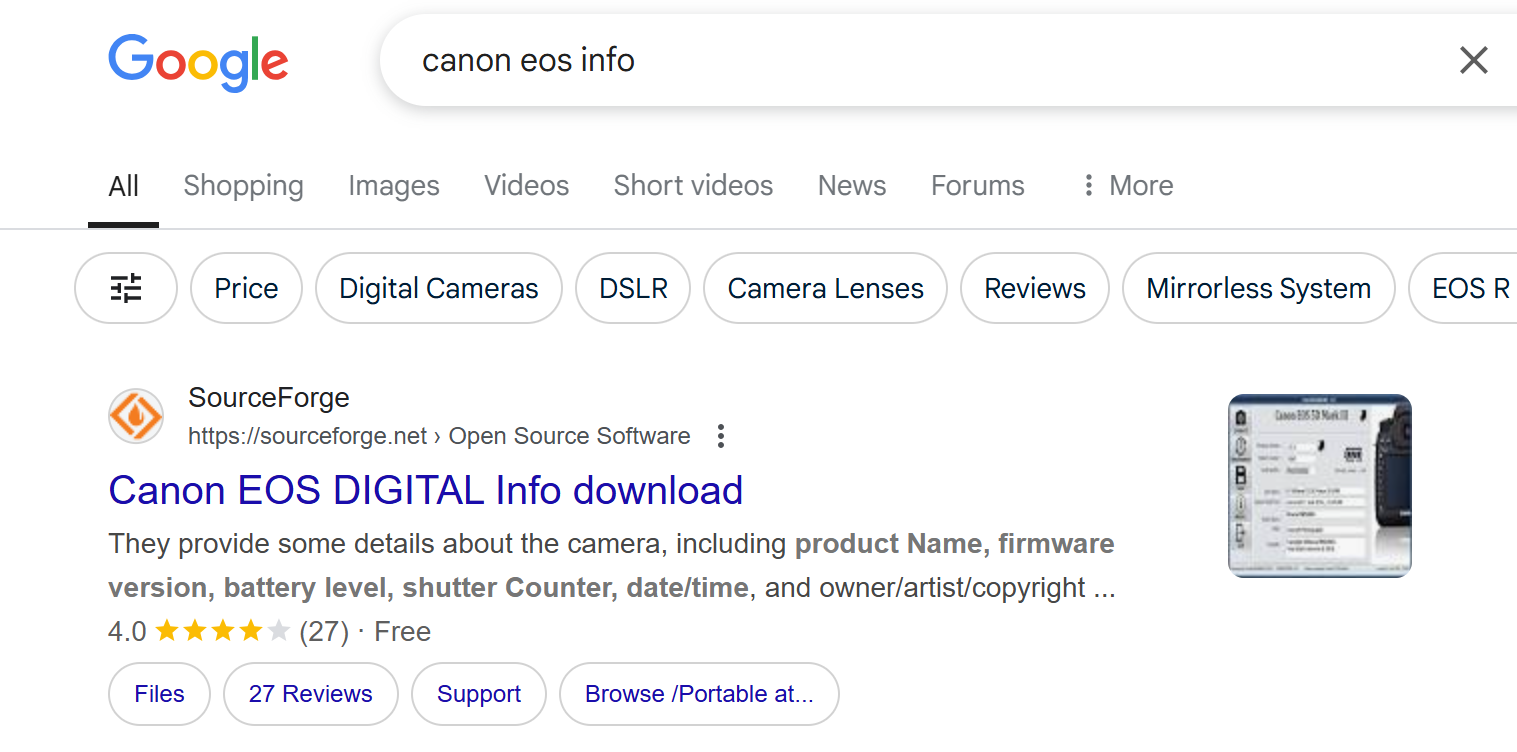1517x752 pixels.
Task: Open the search filter tools icon
Action: 126,288
